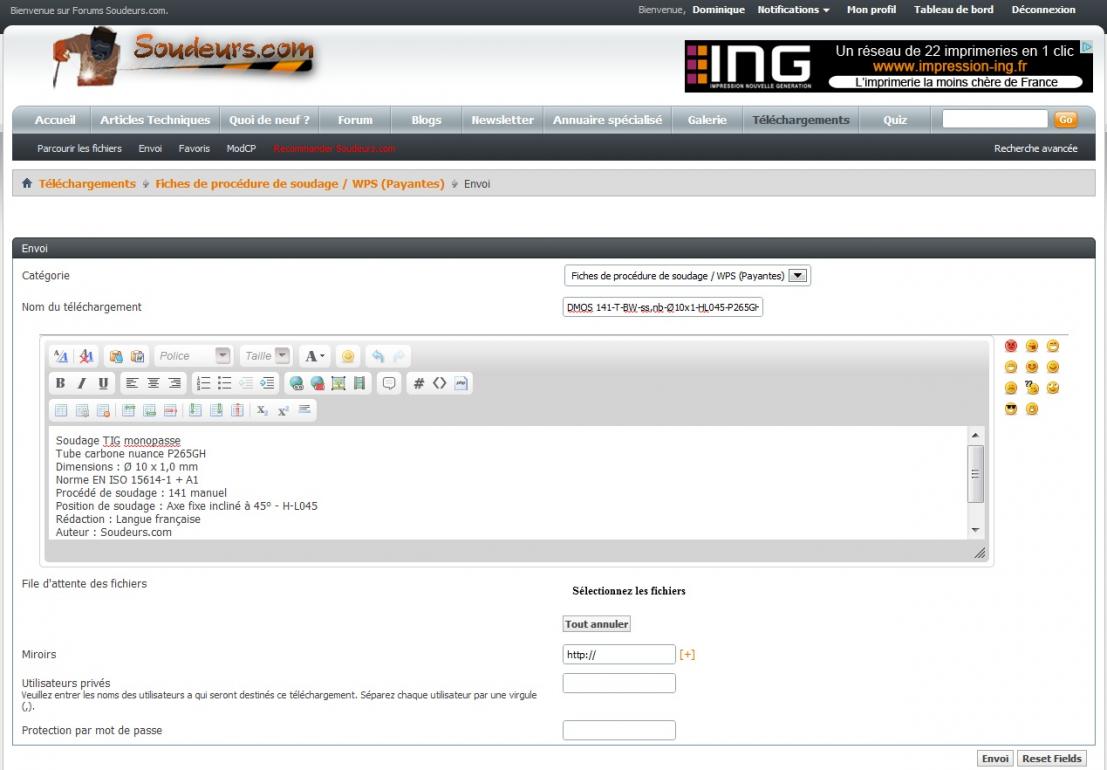Open the text color picker
Screen dimensions: 1107x770
(x=315, y=356)
